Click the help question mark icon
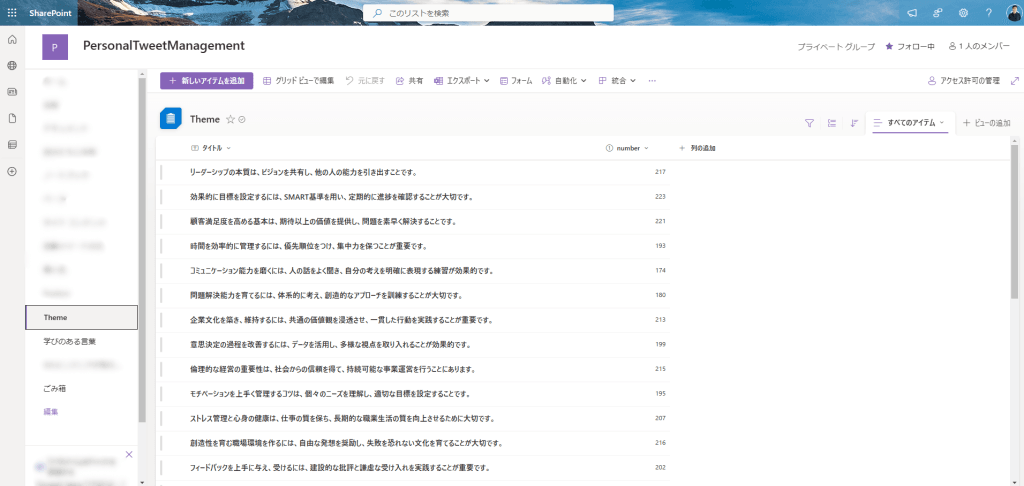The height and width of the screenshot is (486, 1024). click(x=988, y=12)
